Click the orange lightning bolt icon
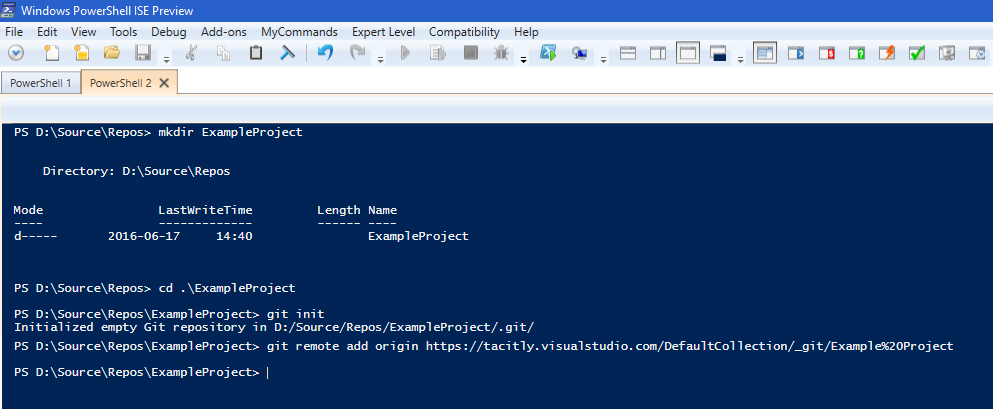This screenshot has width=993, height=409. pyautogui.click(x=886, y=53)
